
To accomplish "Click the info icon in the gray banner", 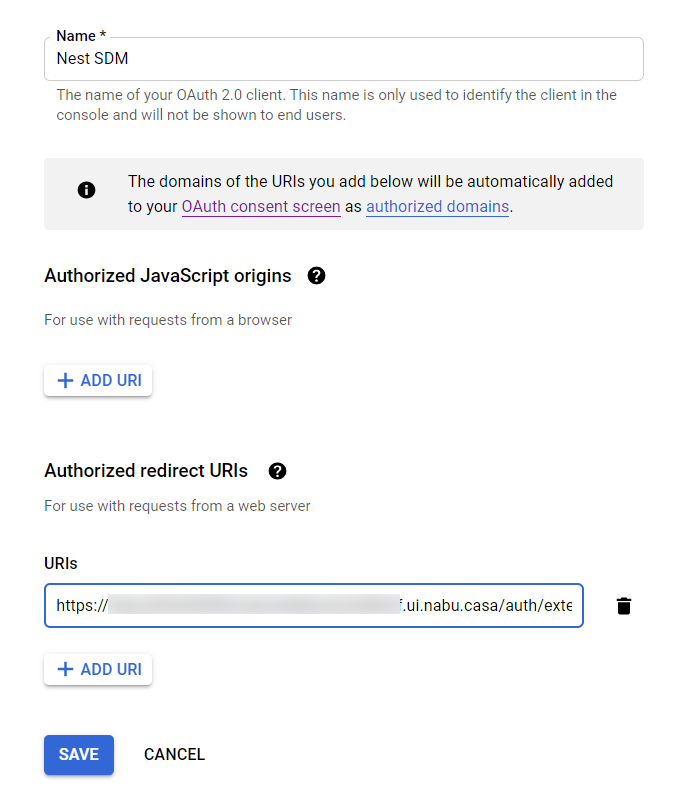I will click(x=87, y=189).
